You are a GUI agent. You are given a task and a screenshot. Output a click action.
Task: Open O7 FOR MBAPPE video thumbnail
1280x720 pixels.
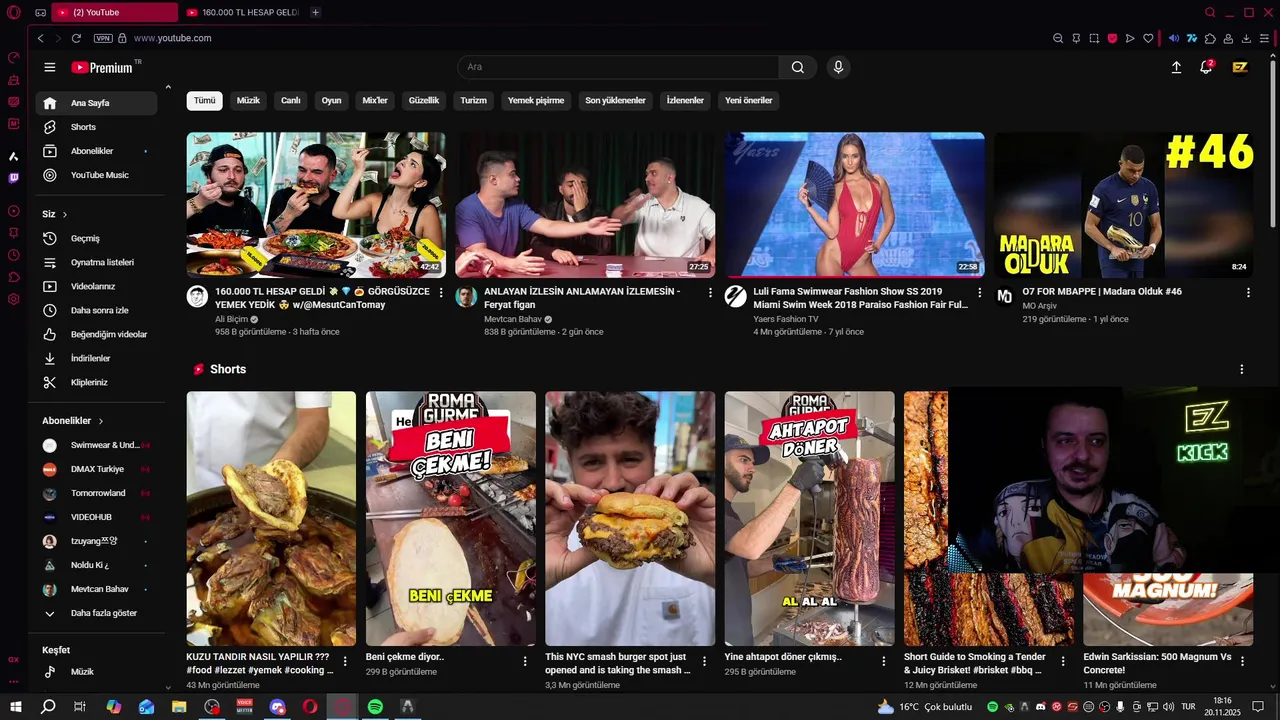coord(1123,205)
